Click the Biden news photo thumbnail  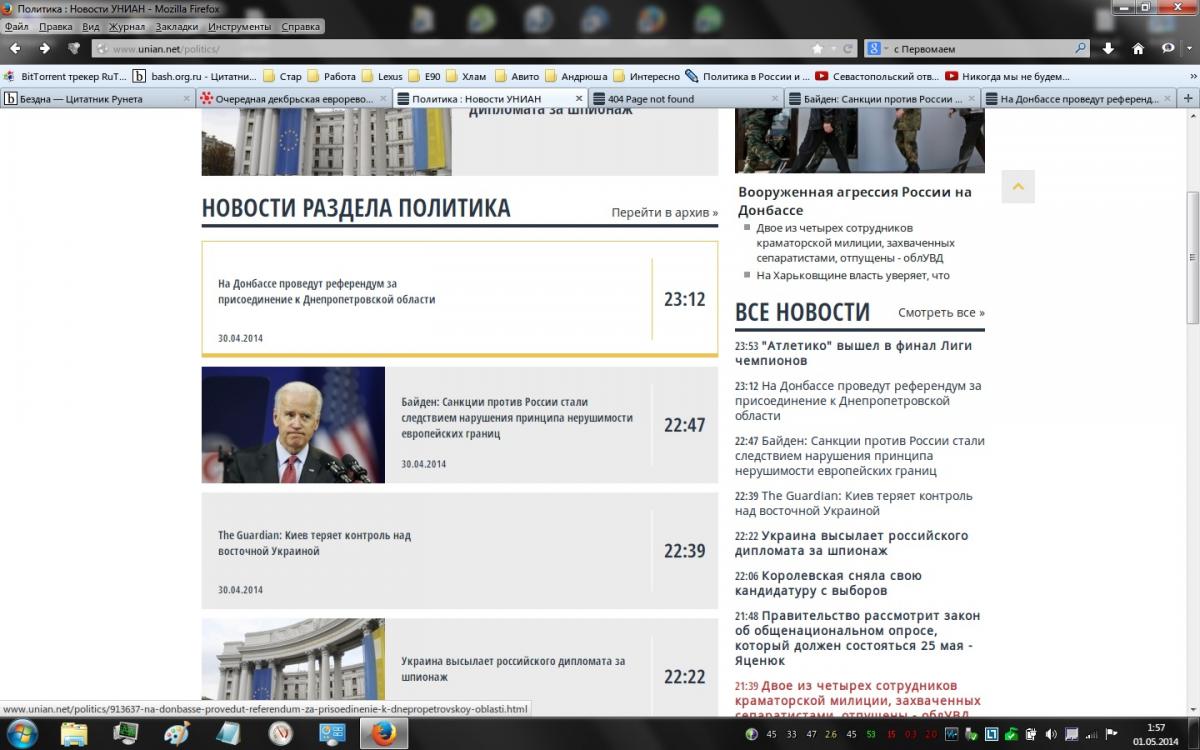point(293,425)
